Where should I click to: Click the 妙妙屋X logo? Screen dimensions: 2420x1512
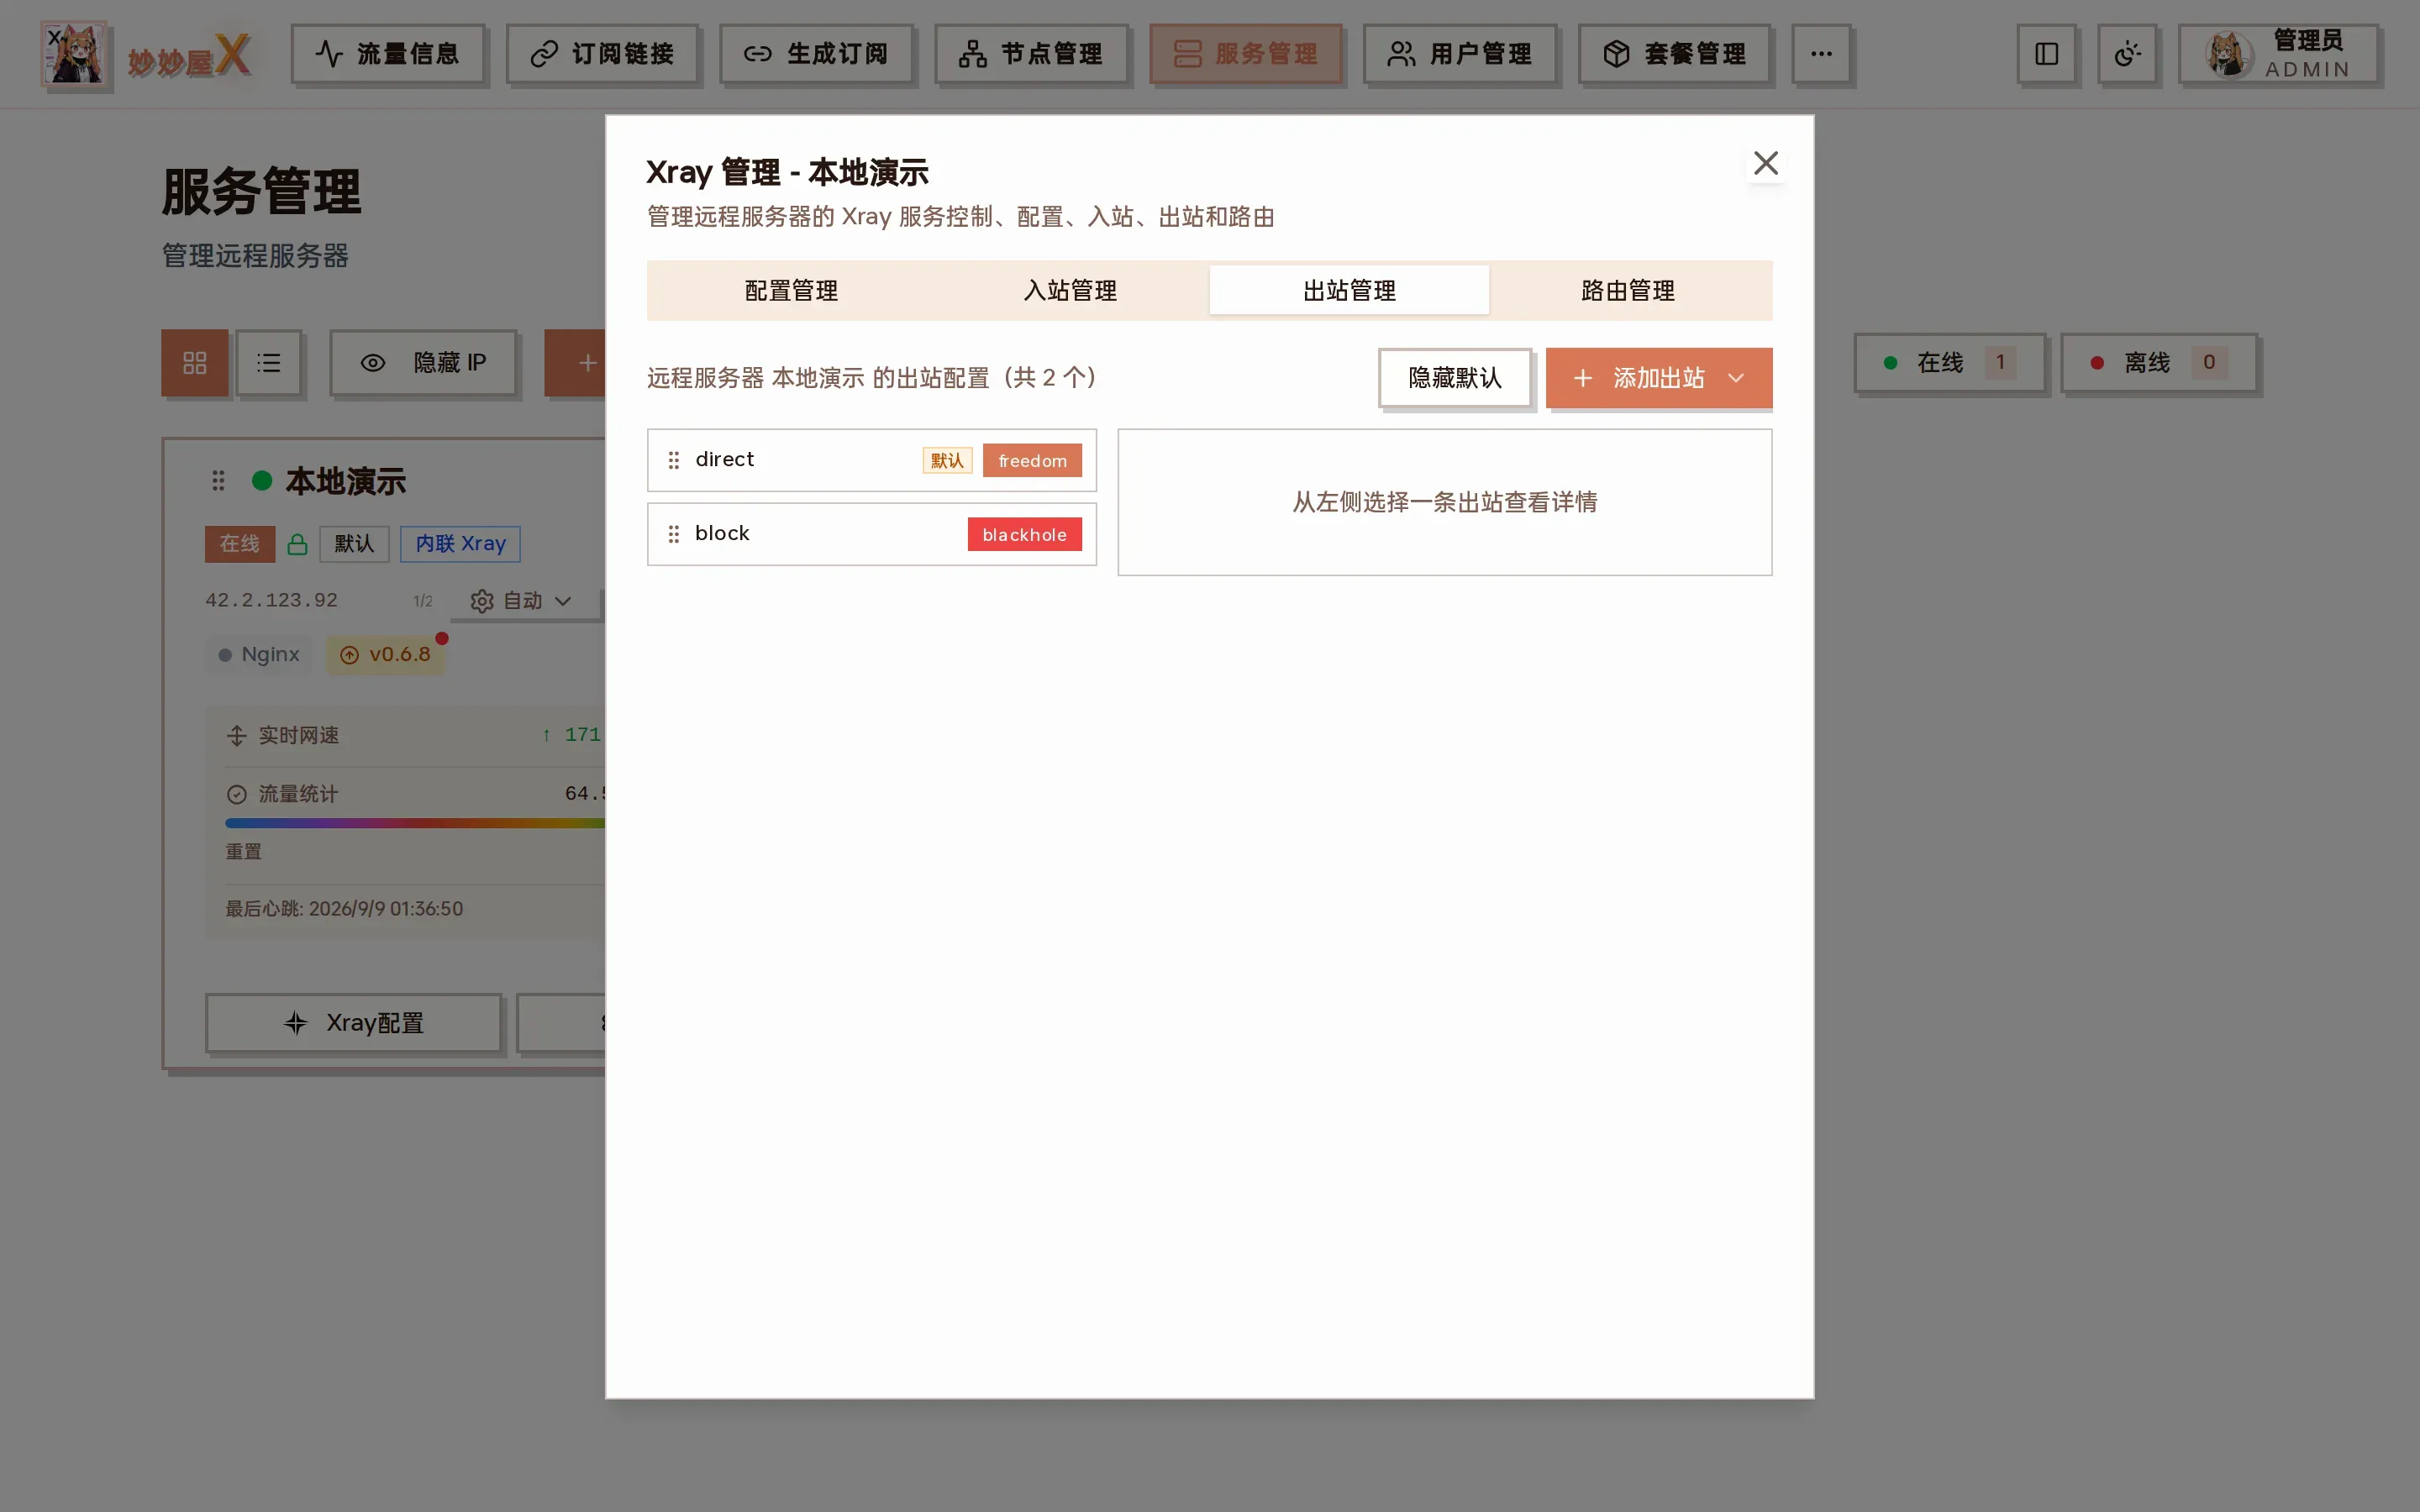pyautogui.click(x=147, y=56)
